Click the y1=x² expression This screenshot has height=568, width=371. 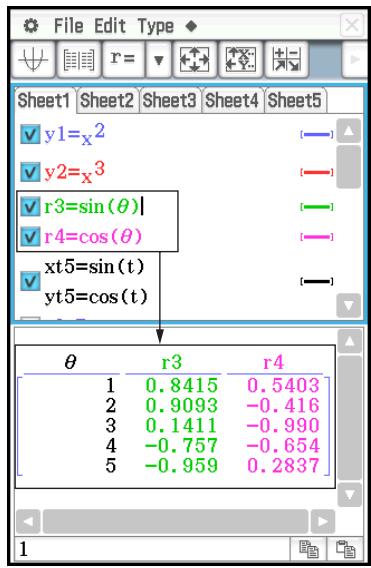click(75, 134)
